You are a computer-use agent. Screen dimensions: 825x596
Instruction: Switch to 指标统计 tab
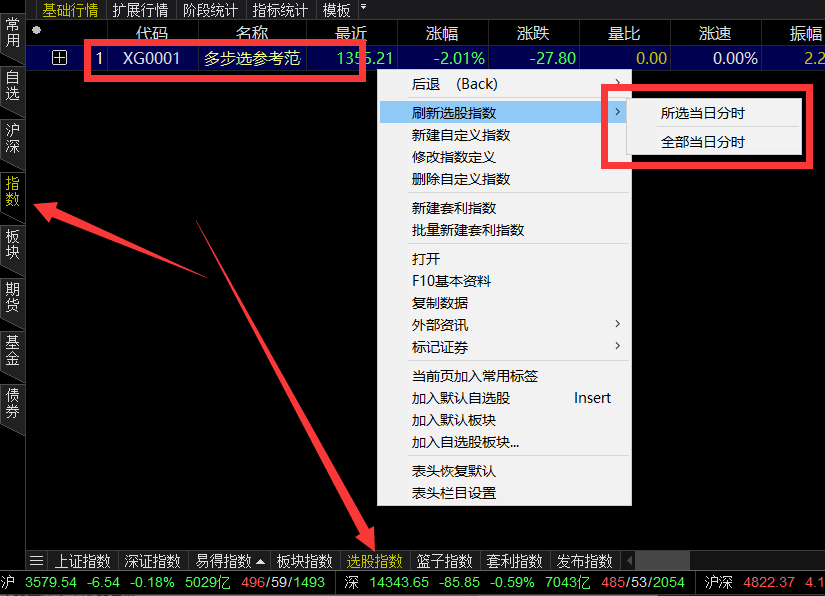280,10
